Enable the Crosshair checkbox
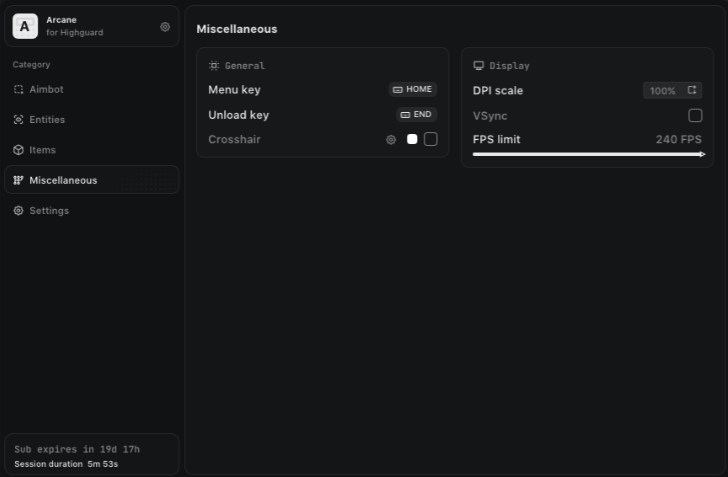 pyautogui.click(x=430, y=139)
